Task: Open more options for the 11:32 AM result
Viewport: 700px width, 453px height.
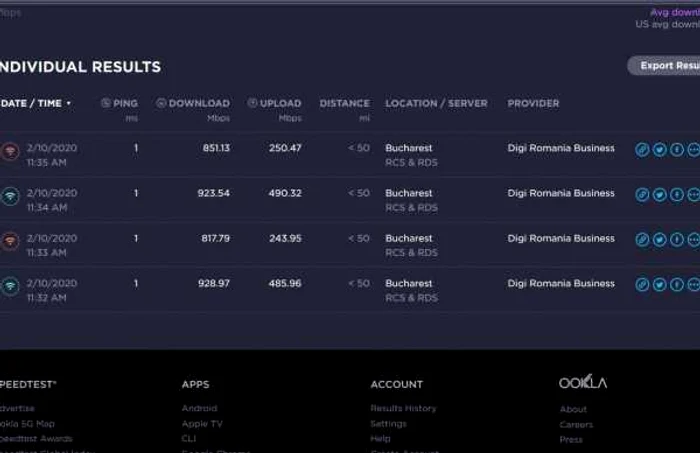Action: [693, 285]
